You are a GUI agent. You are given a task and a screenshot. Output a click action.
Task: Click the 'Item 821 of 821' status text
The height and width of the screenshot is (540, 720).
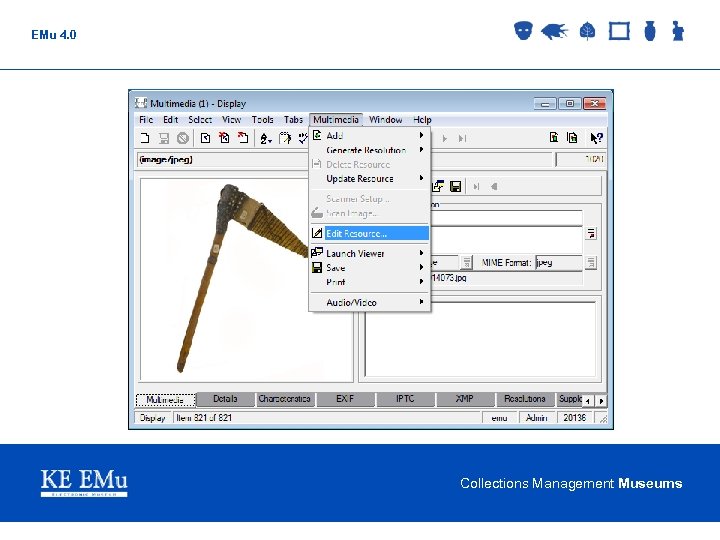pyautogui.click(x=204, y=418)
